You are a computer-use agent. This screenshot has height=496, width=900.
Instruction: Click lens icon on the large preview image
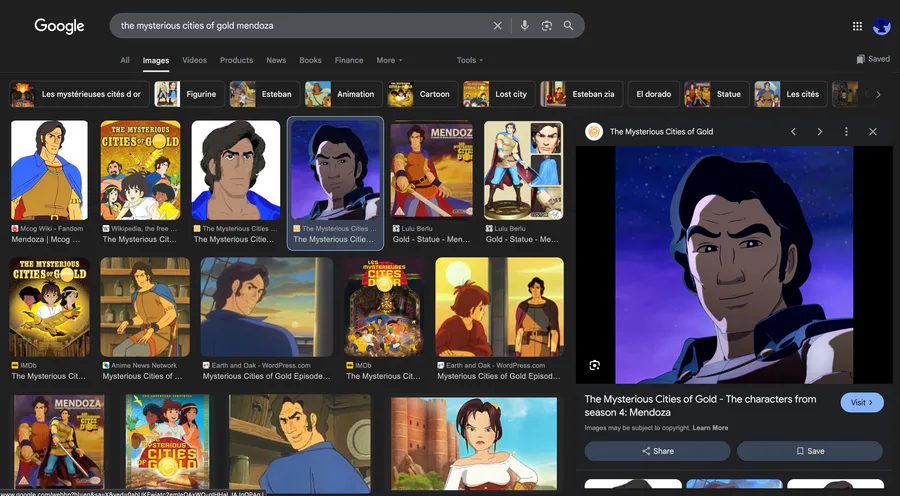595,365
